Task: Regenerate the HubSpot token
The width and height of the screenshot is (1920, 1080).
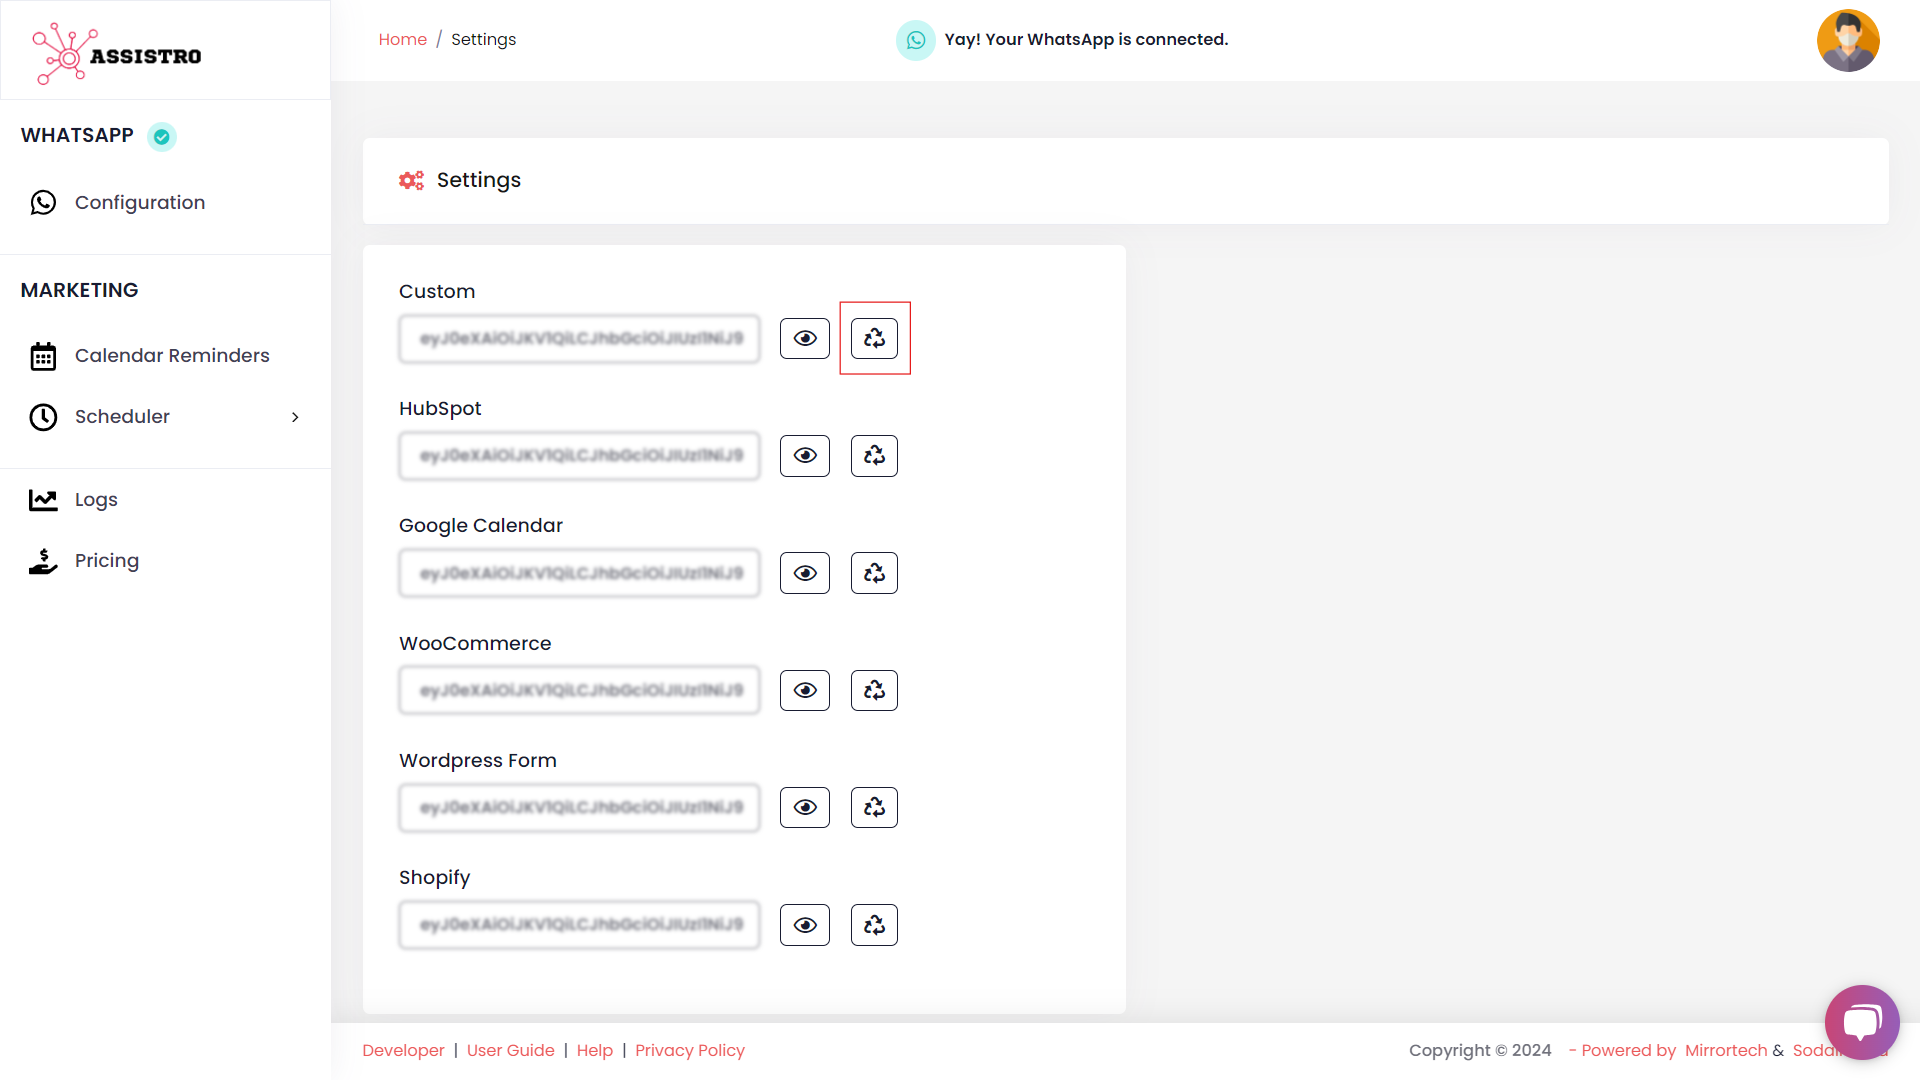Action: [874, 456]
